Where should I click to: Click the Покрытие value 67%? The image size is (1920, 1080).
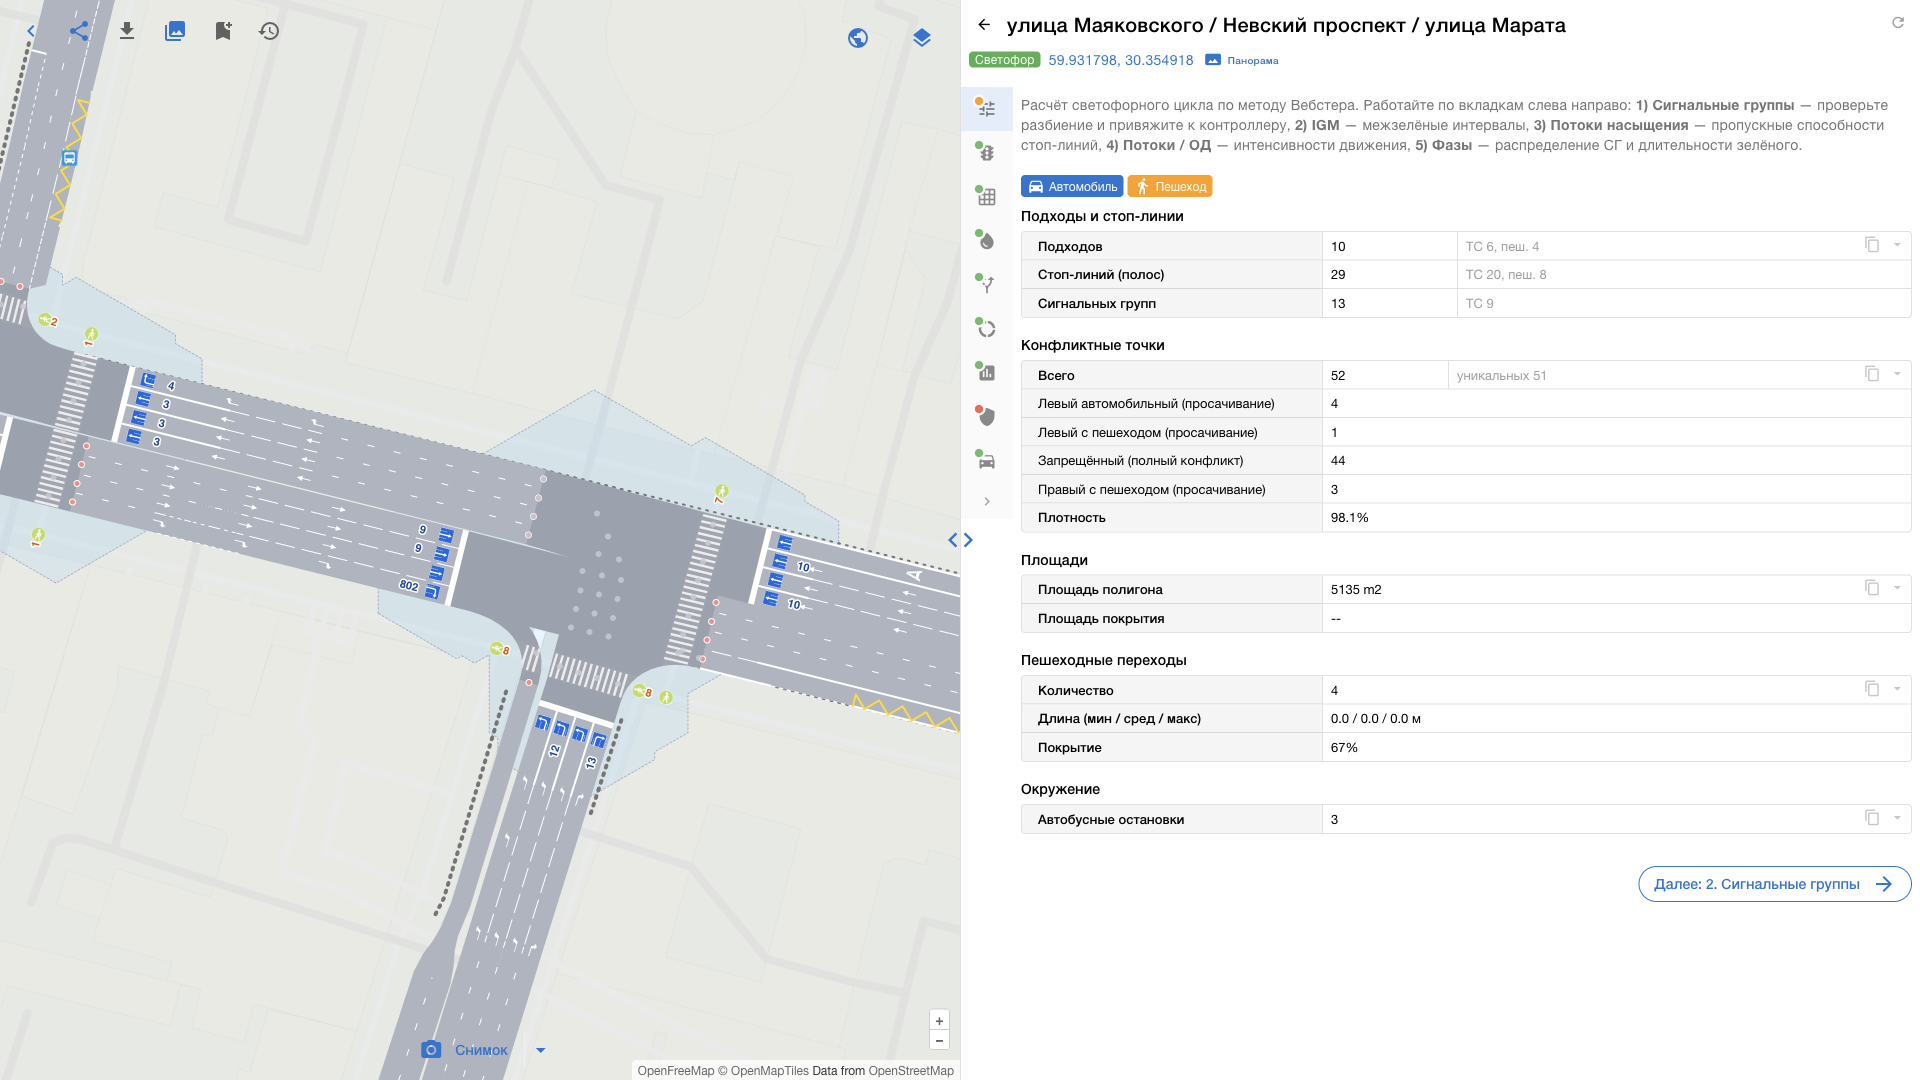tap(1344, 748)
